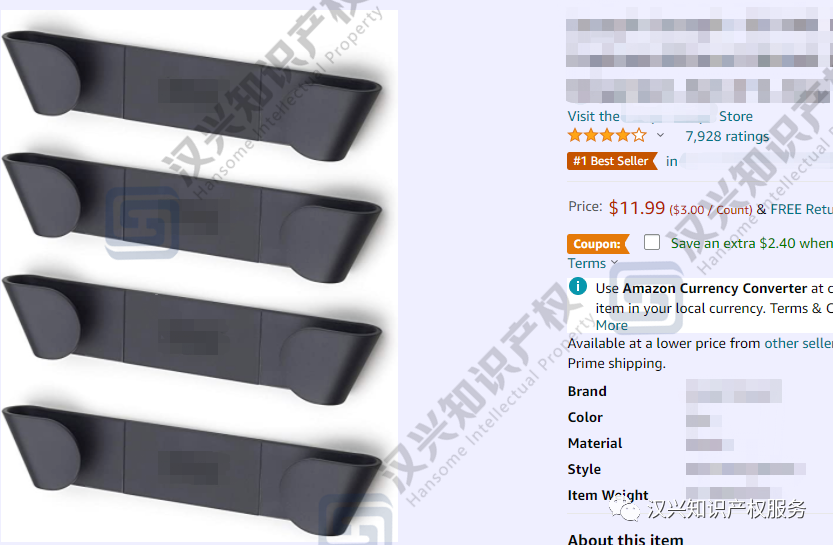Click the bottom black hook in product image
The height and width of the screenshot is (545, 833).
[191, 470]
